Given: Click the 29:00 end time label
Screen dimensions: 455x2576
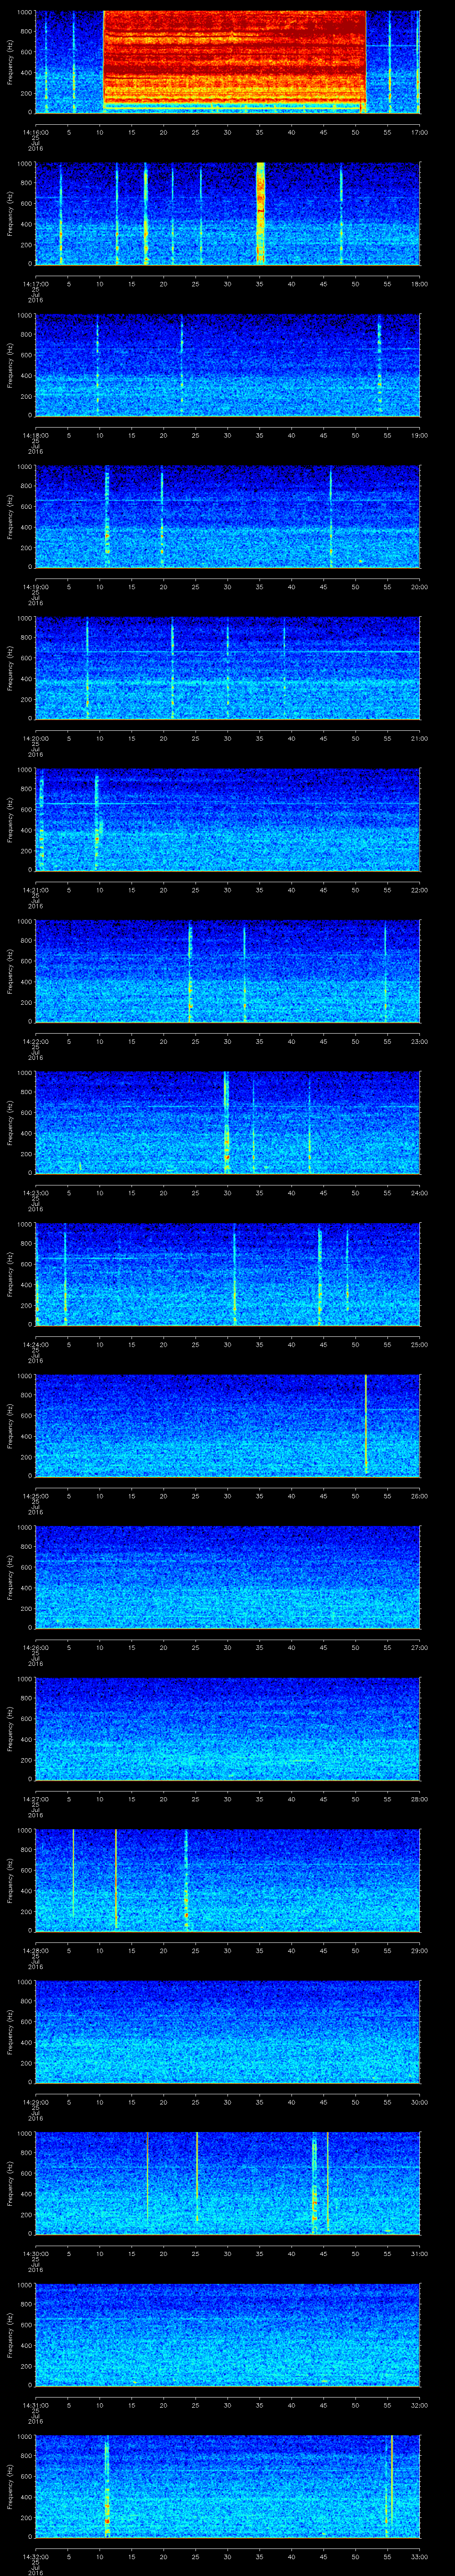Looking at the screenshot, I should (419, 1950).
